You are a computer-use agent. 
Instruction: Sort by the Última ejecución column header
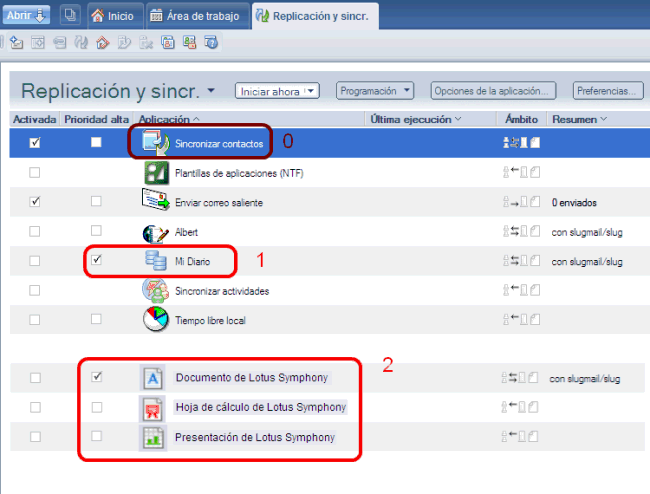(x=416, y=119)
